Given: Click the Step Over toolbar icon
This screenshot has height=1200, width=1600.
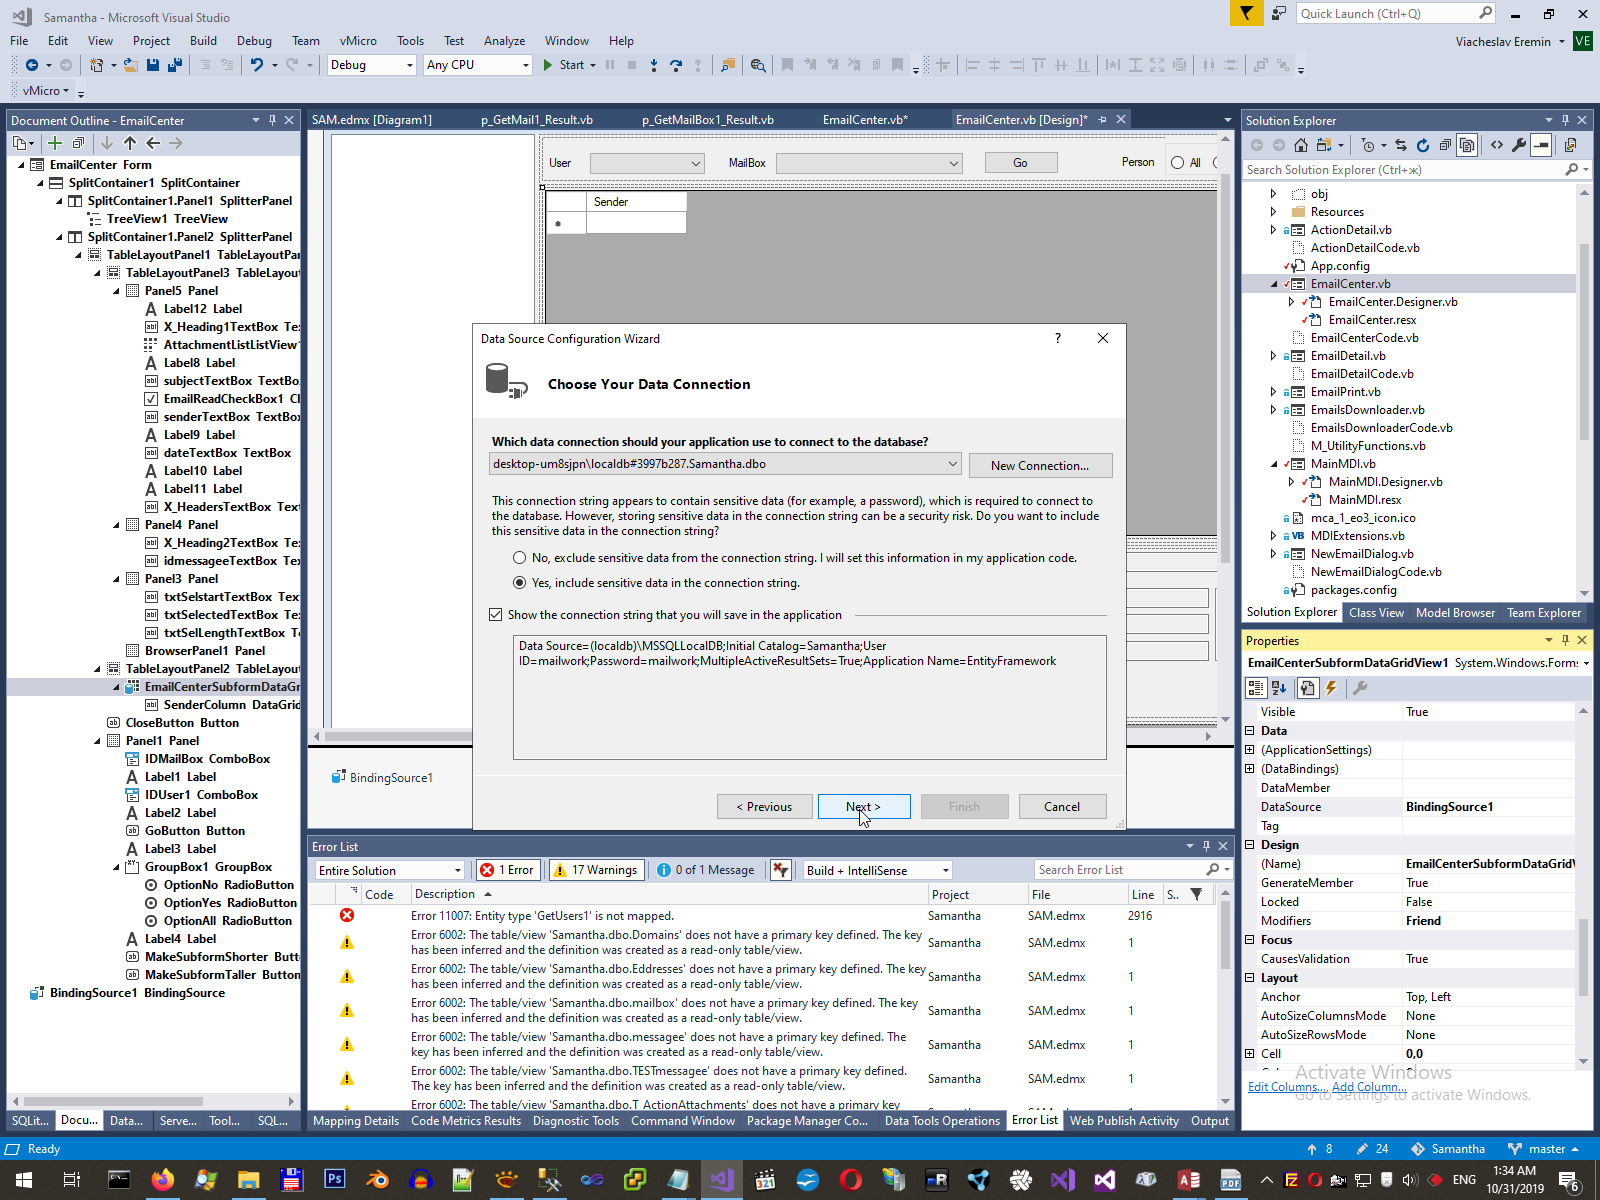Looking at the screenshot, I should click(x=676, y=65).
